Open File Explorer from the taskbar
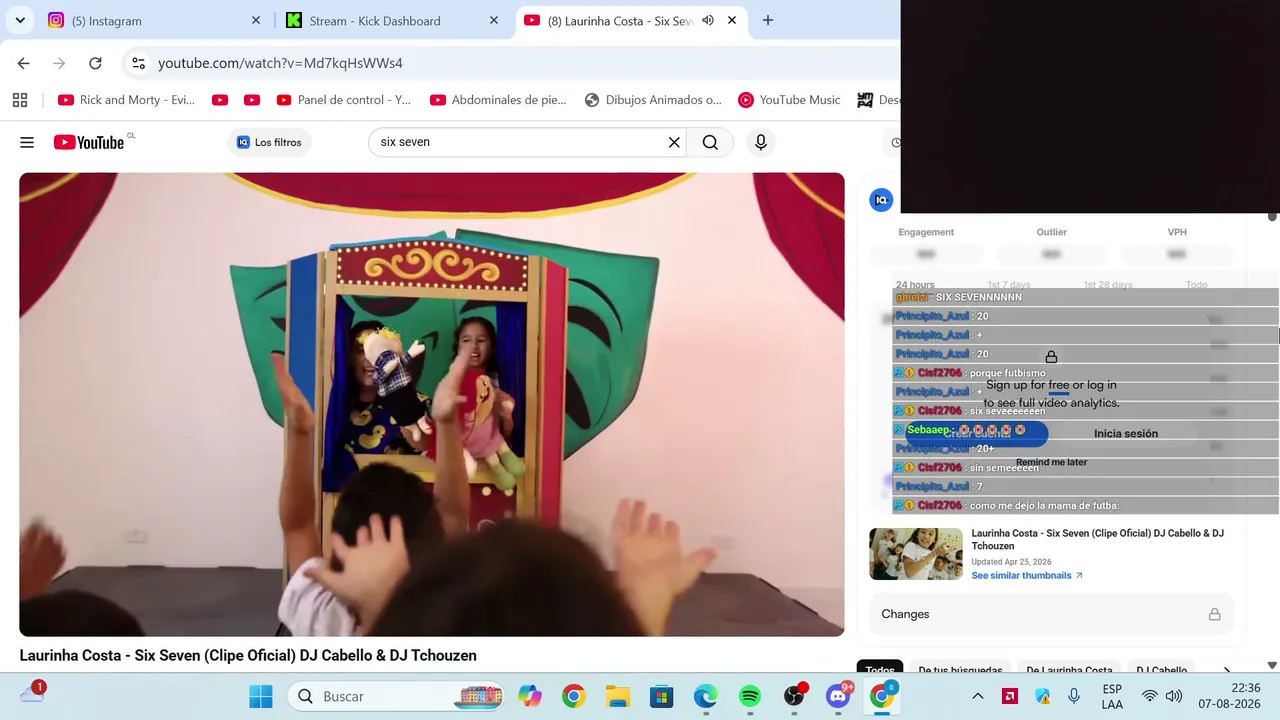Screen dimensions: 1280x720 tap(618, 696)
